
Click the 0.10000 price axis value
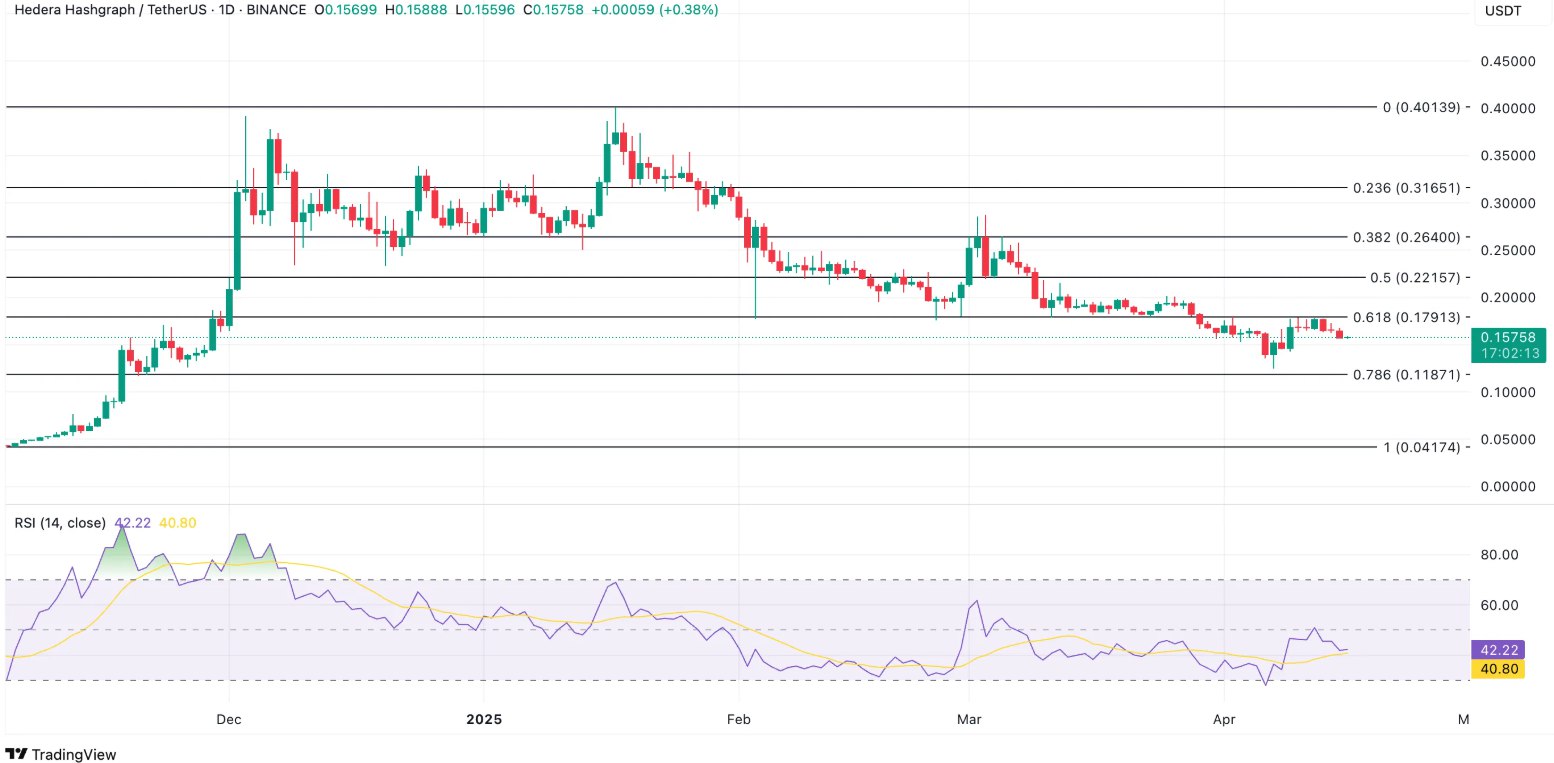pyautogui.click(x=1508, y=392)
